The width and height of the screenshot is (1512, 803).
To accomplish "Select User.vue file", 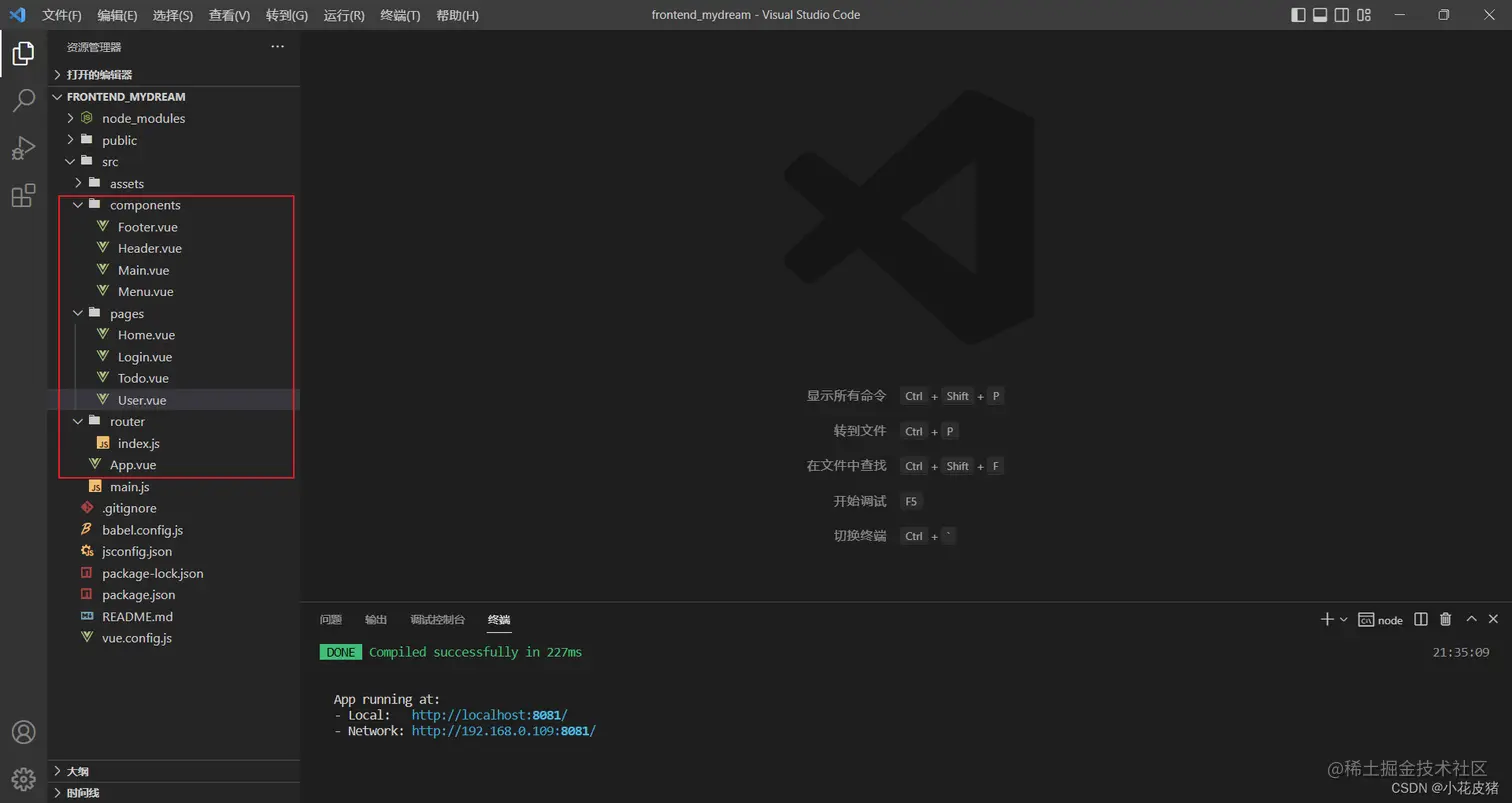I will click(174, 400).
